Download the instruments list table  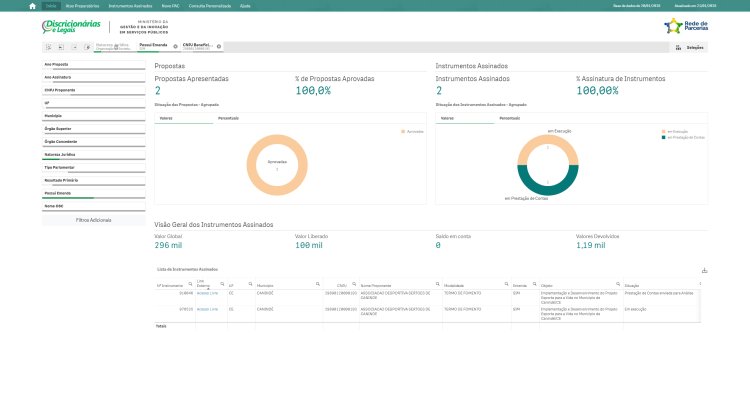click(x=704, y=270)
